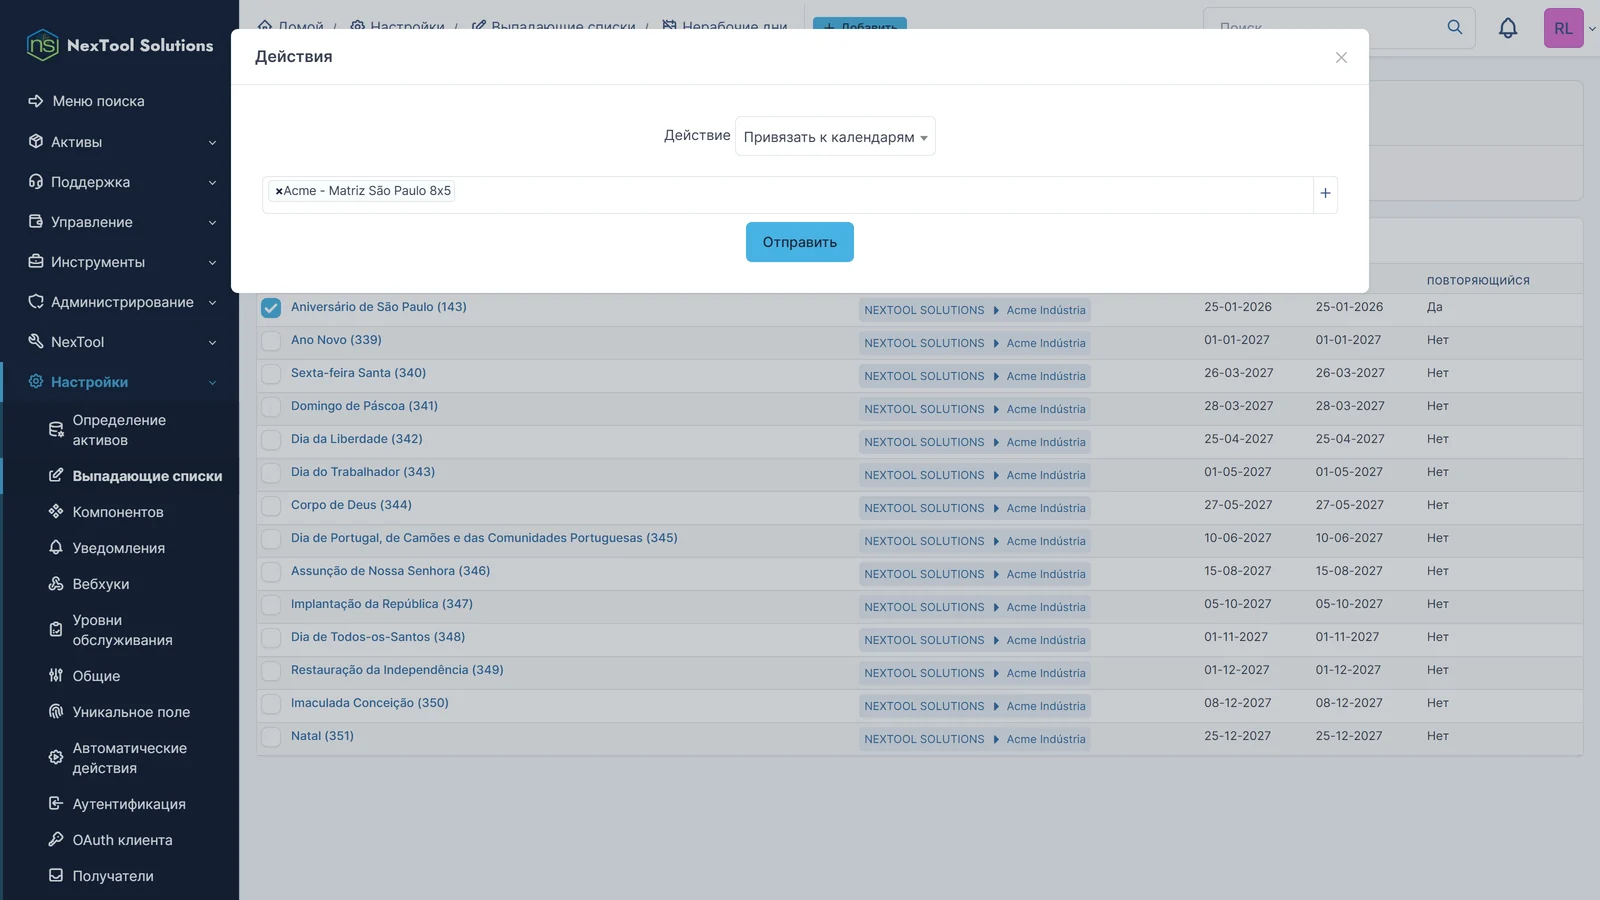
Task: Open the notifications bell
Action: click(1507, 28)
